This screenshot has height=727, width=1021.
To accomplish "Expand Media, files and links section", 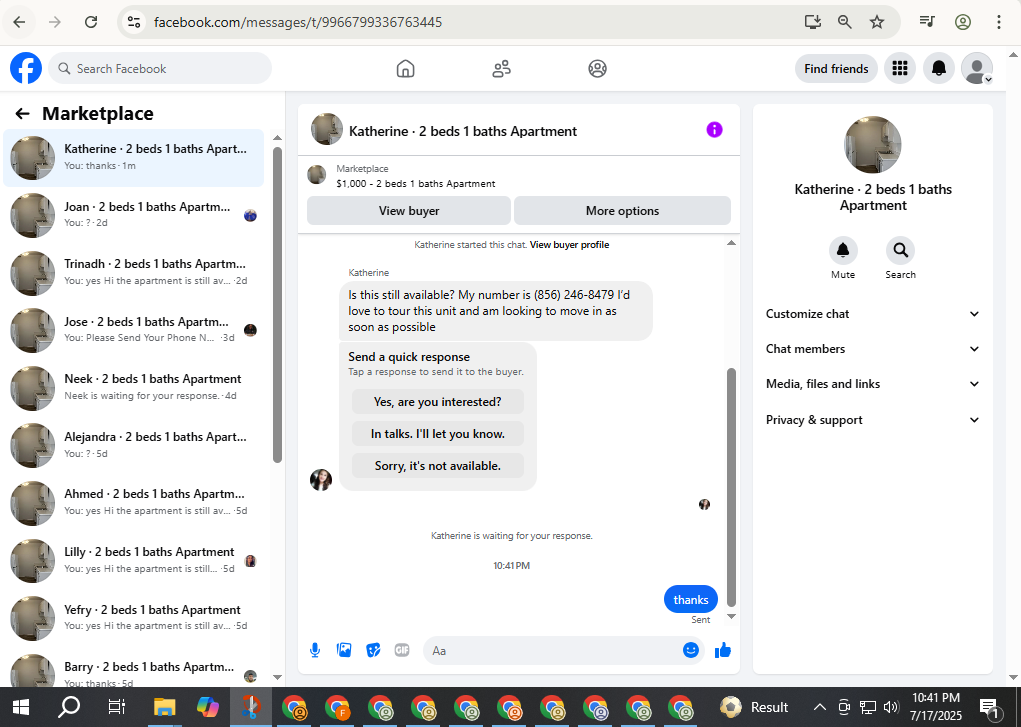I will [873, 384].
